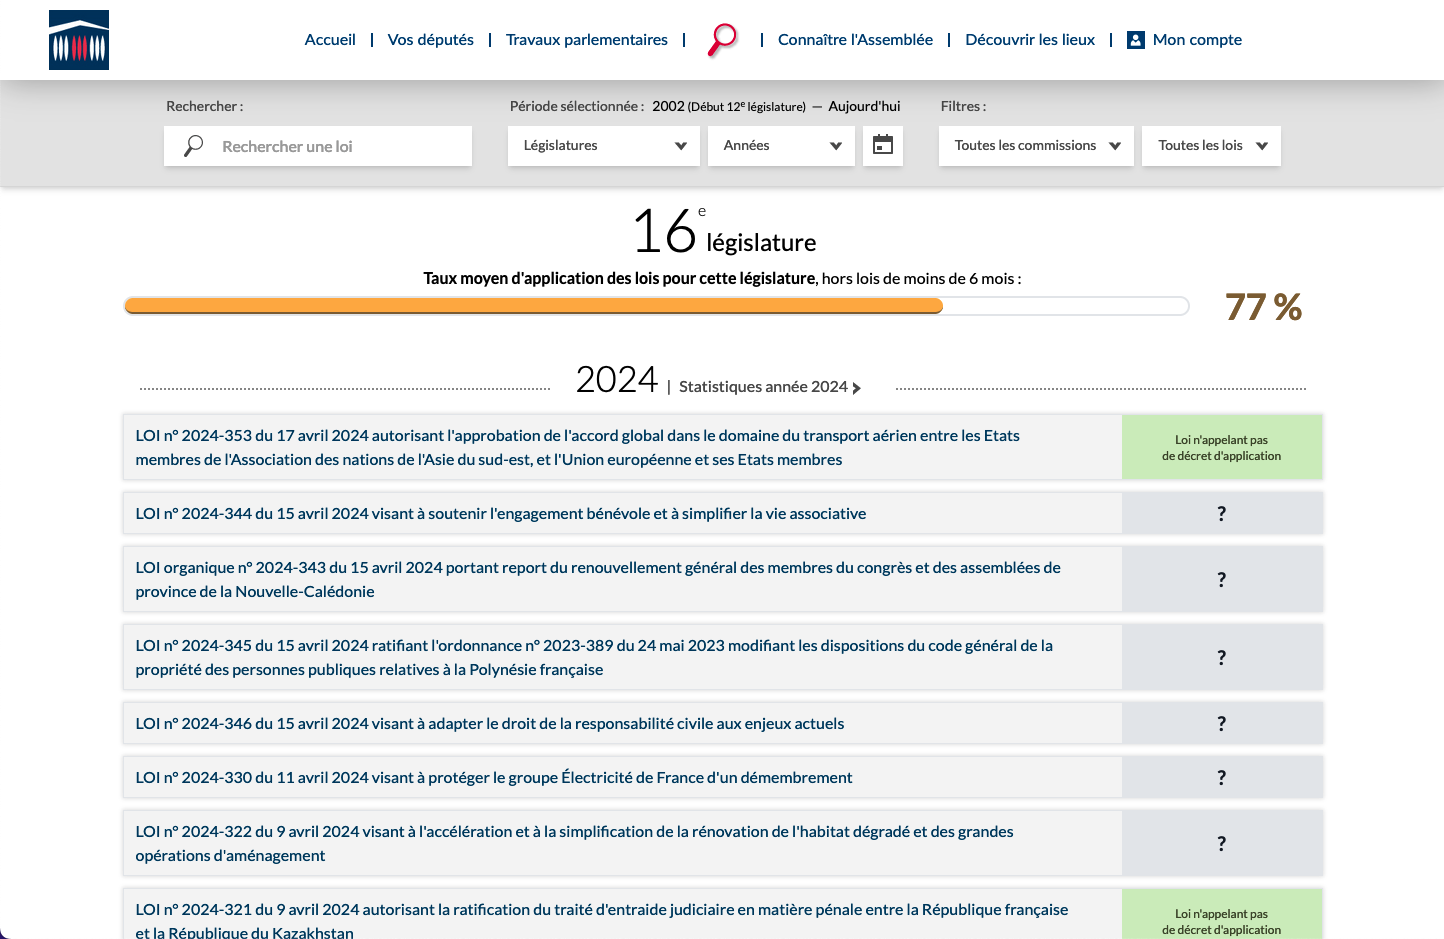
Task: Click the question mark status for law 2024-344
Action: click(1221, 514)
